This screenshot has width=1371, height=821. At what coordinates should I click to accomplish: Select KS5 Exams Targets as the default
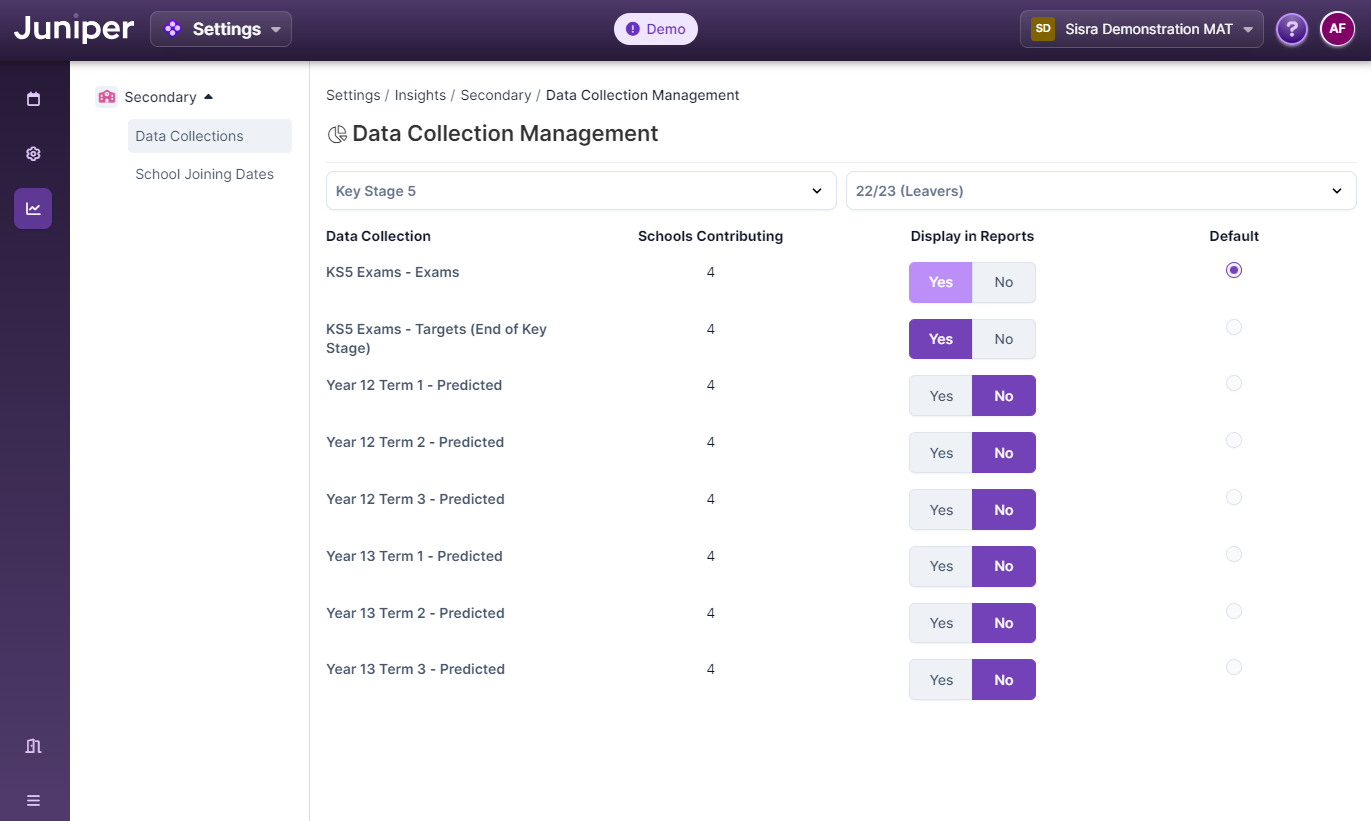click(x=1234, y=327)
